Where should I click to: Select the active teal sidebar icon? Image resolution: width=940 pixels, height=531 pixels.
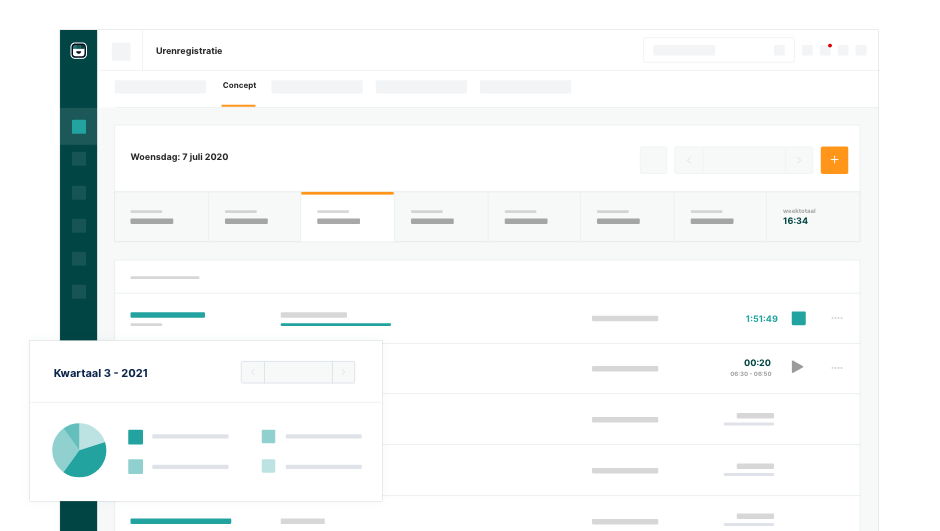tap(79, 127)
